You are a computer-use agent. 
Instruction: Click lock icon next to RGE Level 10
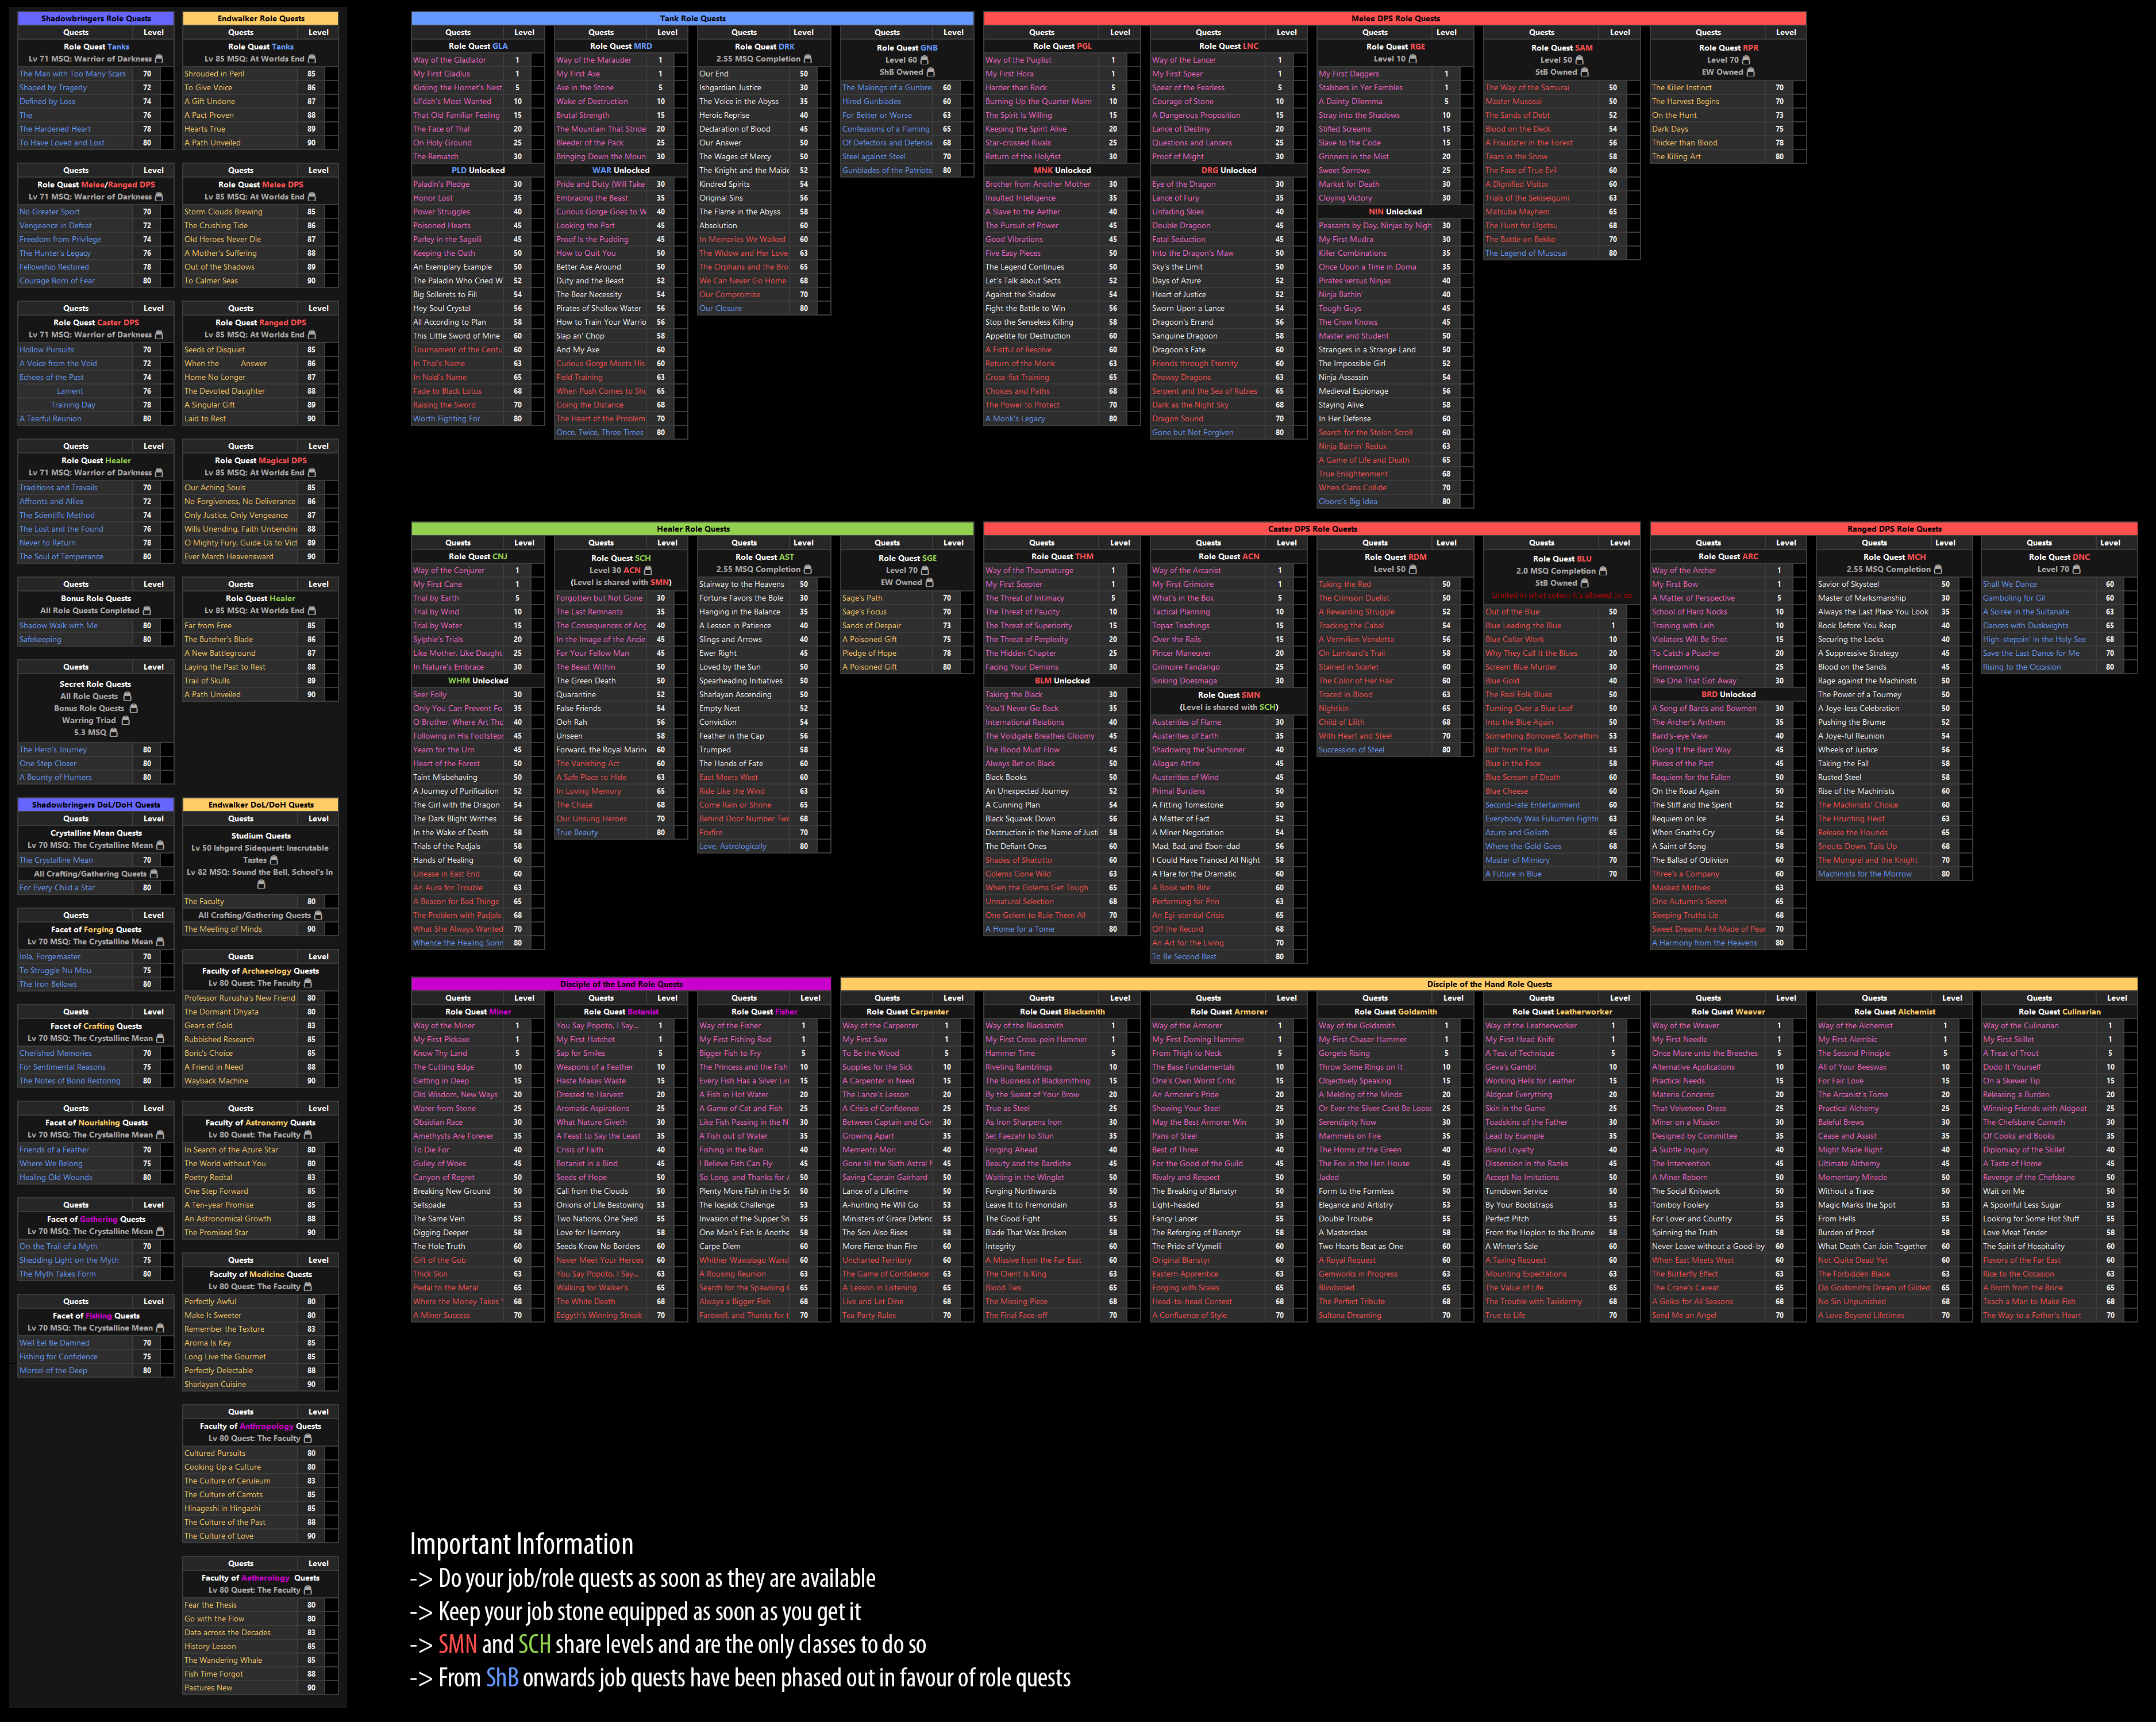1414,59
